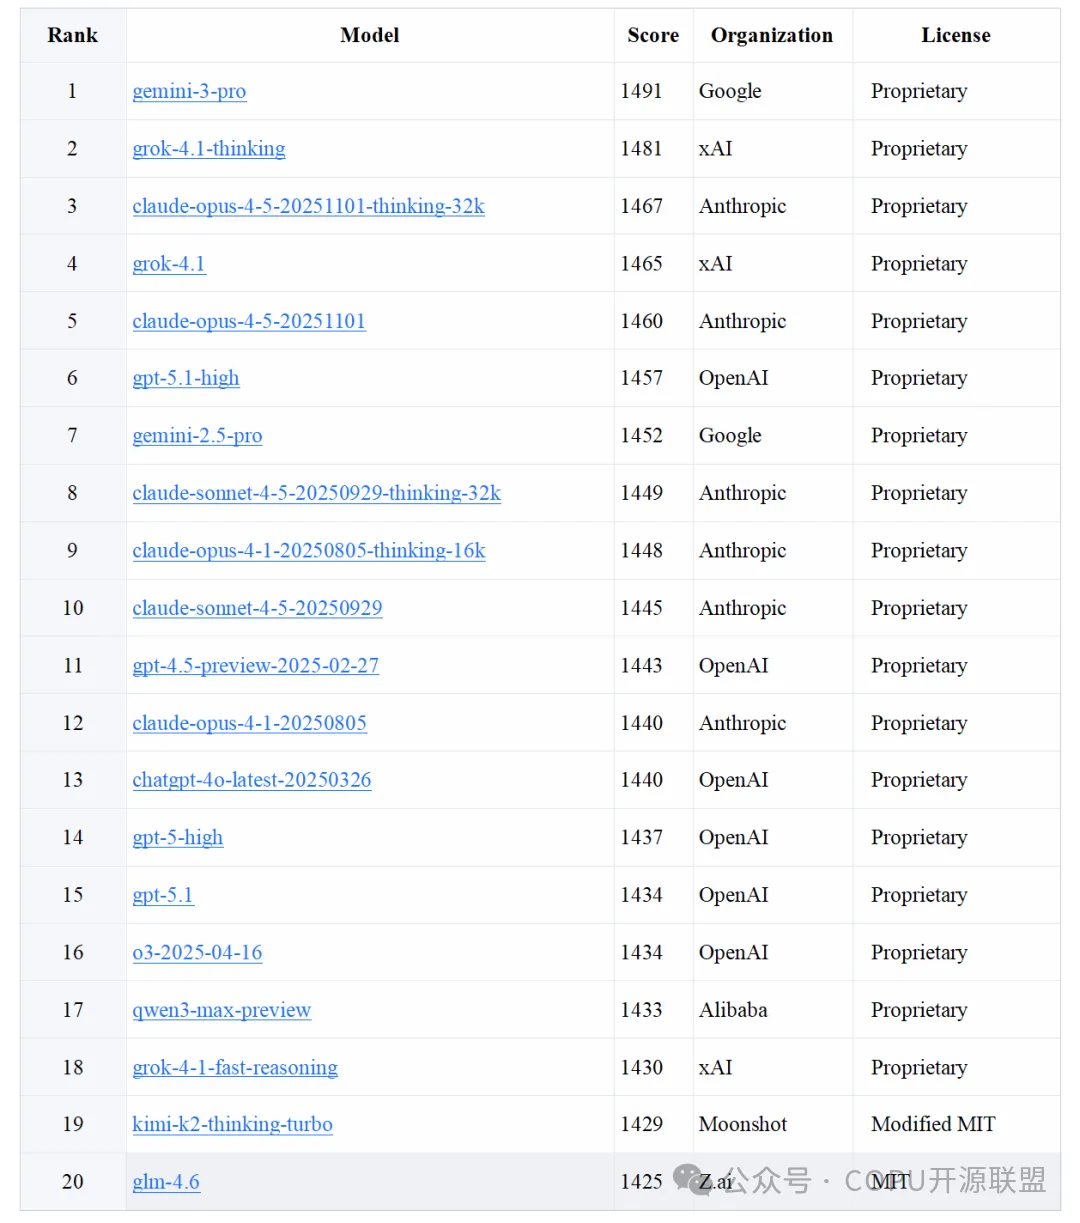
Task: Select the Organization column header
Action: (x=771, y=36)
